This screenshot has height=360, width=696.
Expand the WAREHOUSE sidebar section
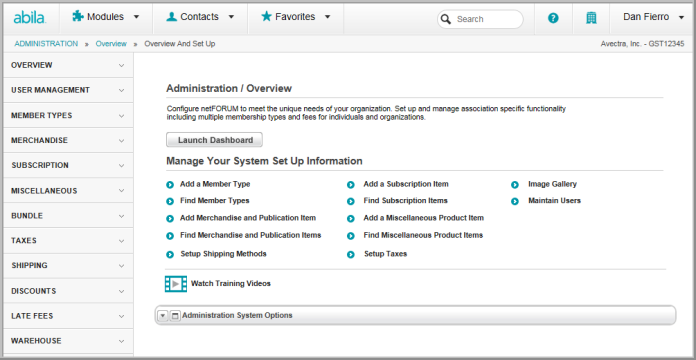(x=68, y=341)
